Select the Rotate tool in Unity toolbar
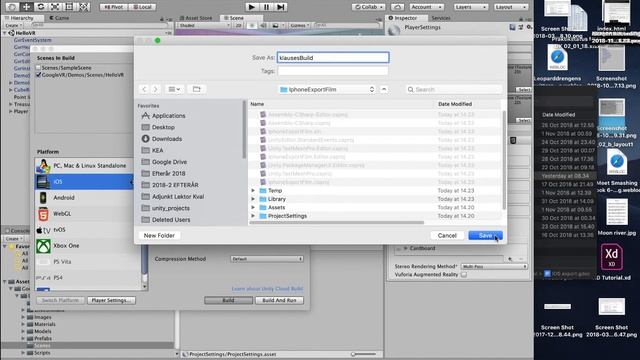Screen dimensions: 640x360 coord(40,7)
